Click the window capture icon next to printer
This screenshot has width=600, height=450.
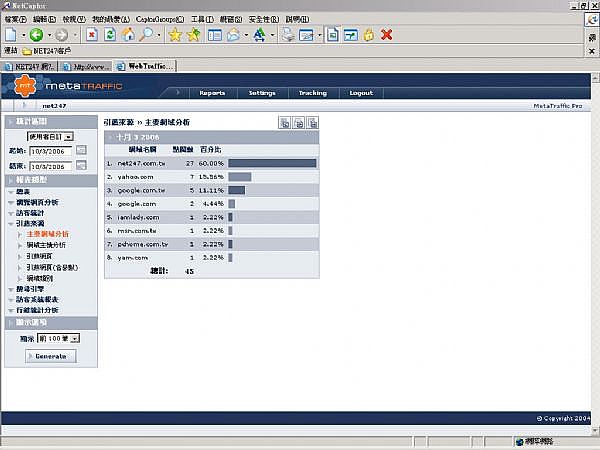306,35
